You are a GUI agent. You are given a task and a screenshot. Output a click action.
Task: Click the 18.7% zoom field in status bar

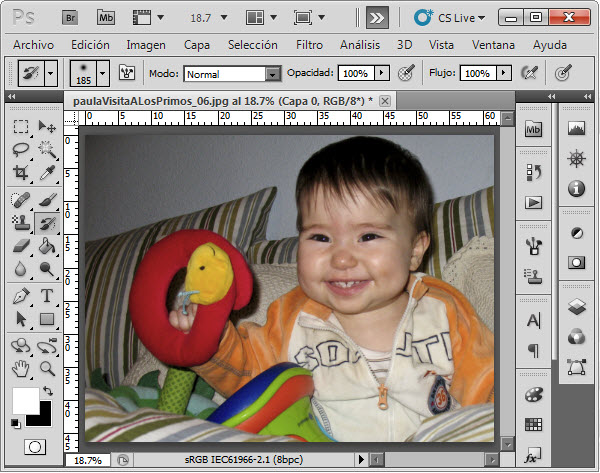click(x=88, y=460)
